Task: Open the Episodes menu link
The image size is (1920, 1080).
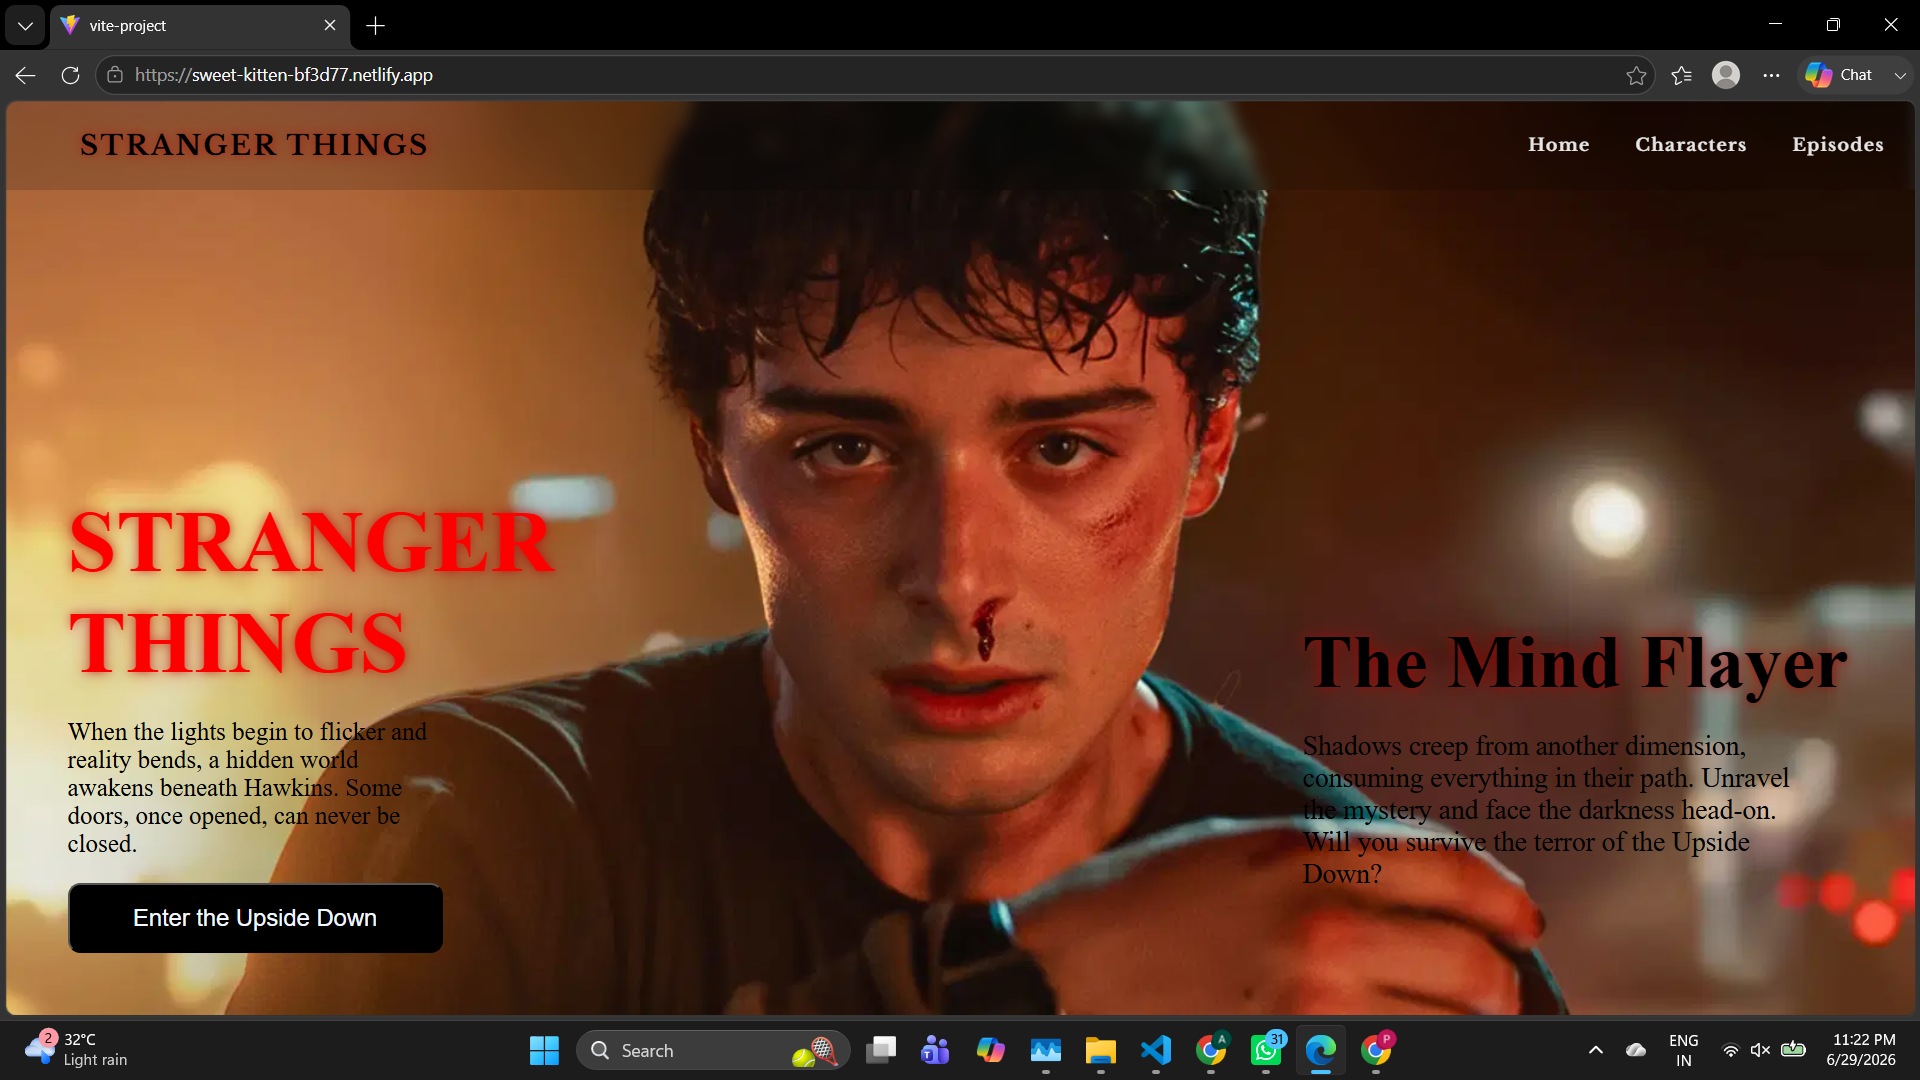Action: click(x=1838, y=145)
